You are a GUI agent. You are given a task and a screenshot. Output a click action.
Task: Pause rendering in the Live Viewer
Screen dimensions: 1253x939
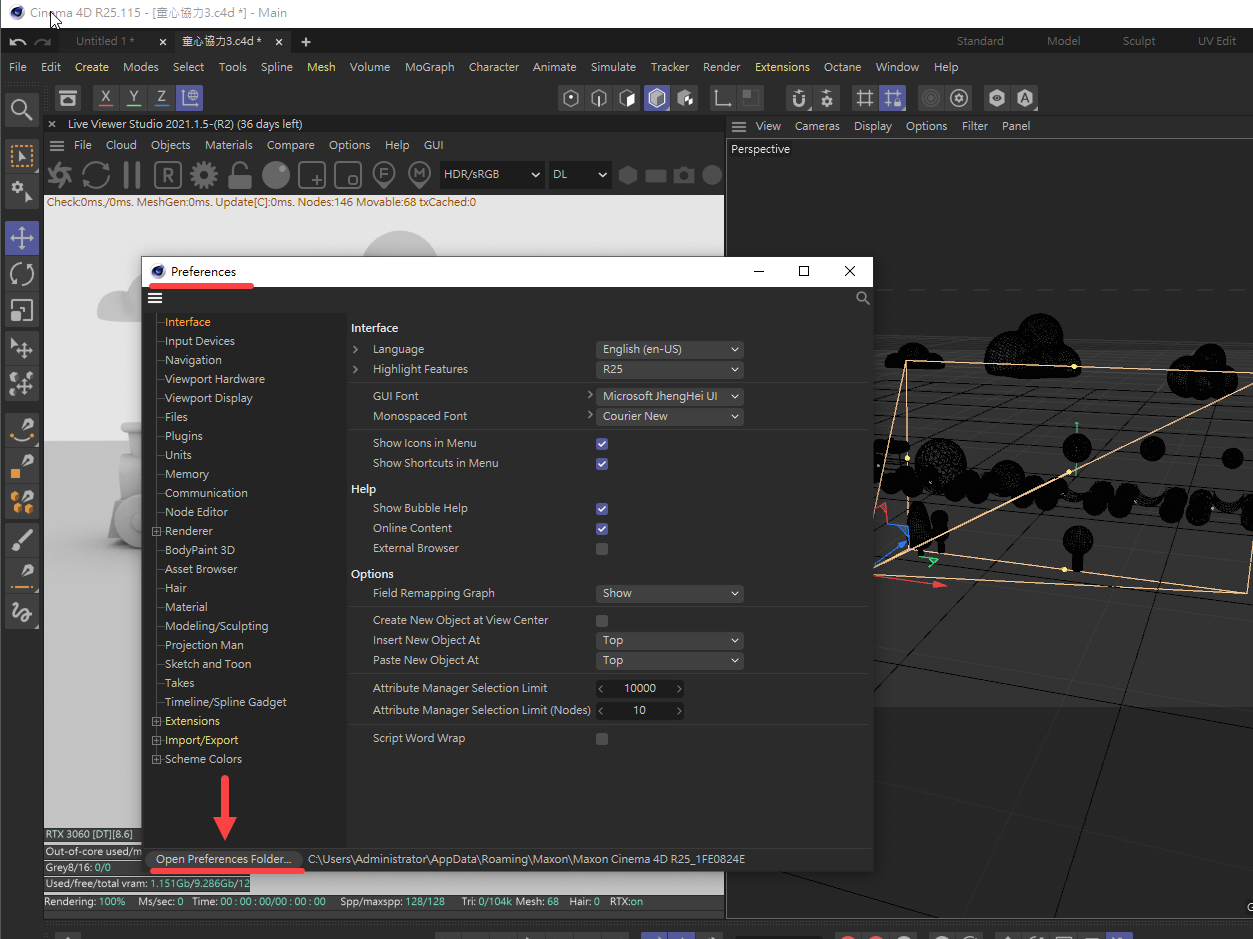132,175
